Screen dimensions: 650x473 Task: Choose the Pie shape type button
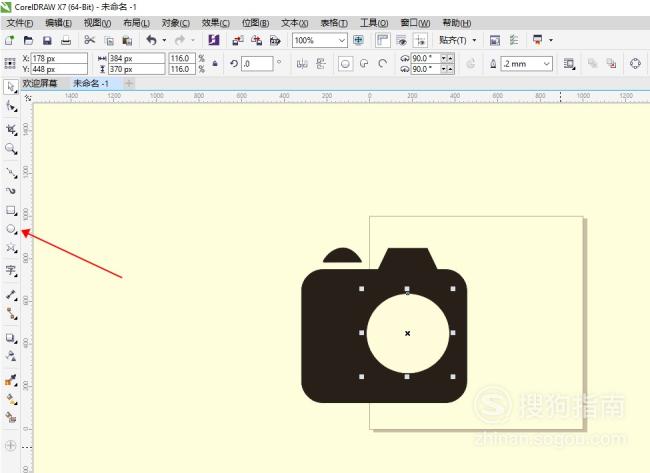364,64
